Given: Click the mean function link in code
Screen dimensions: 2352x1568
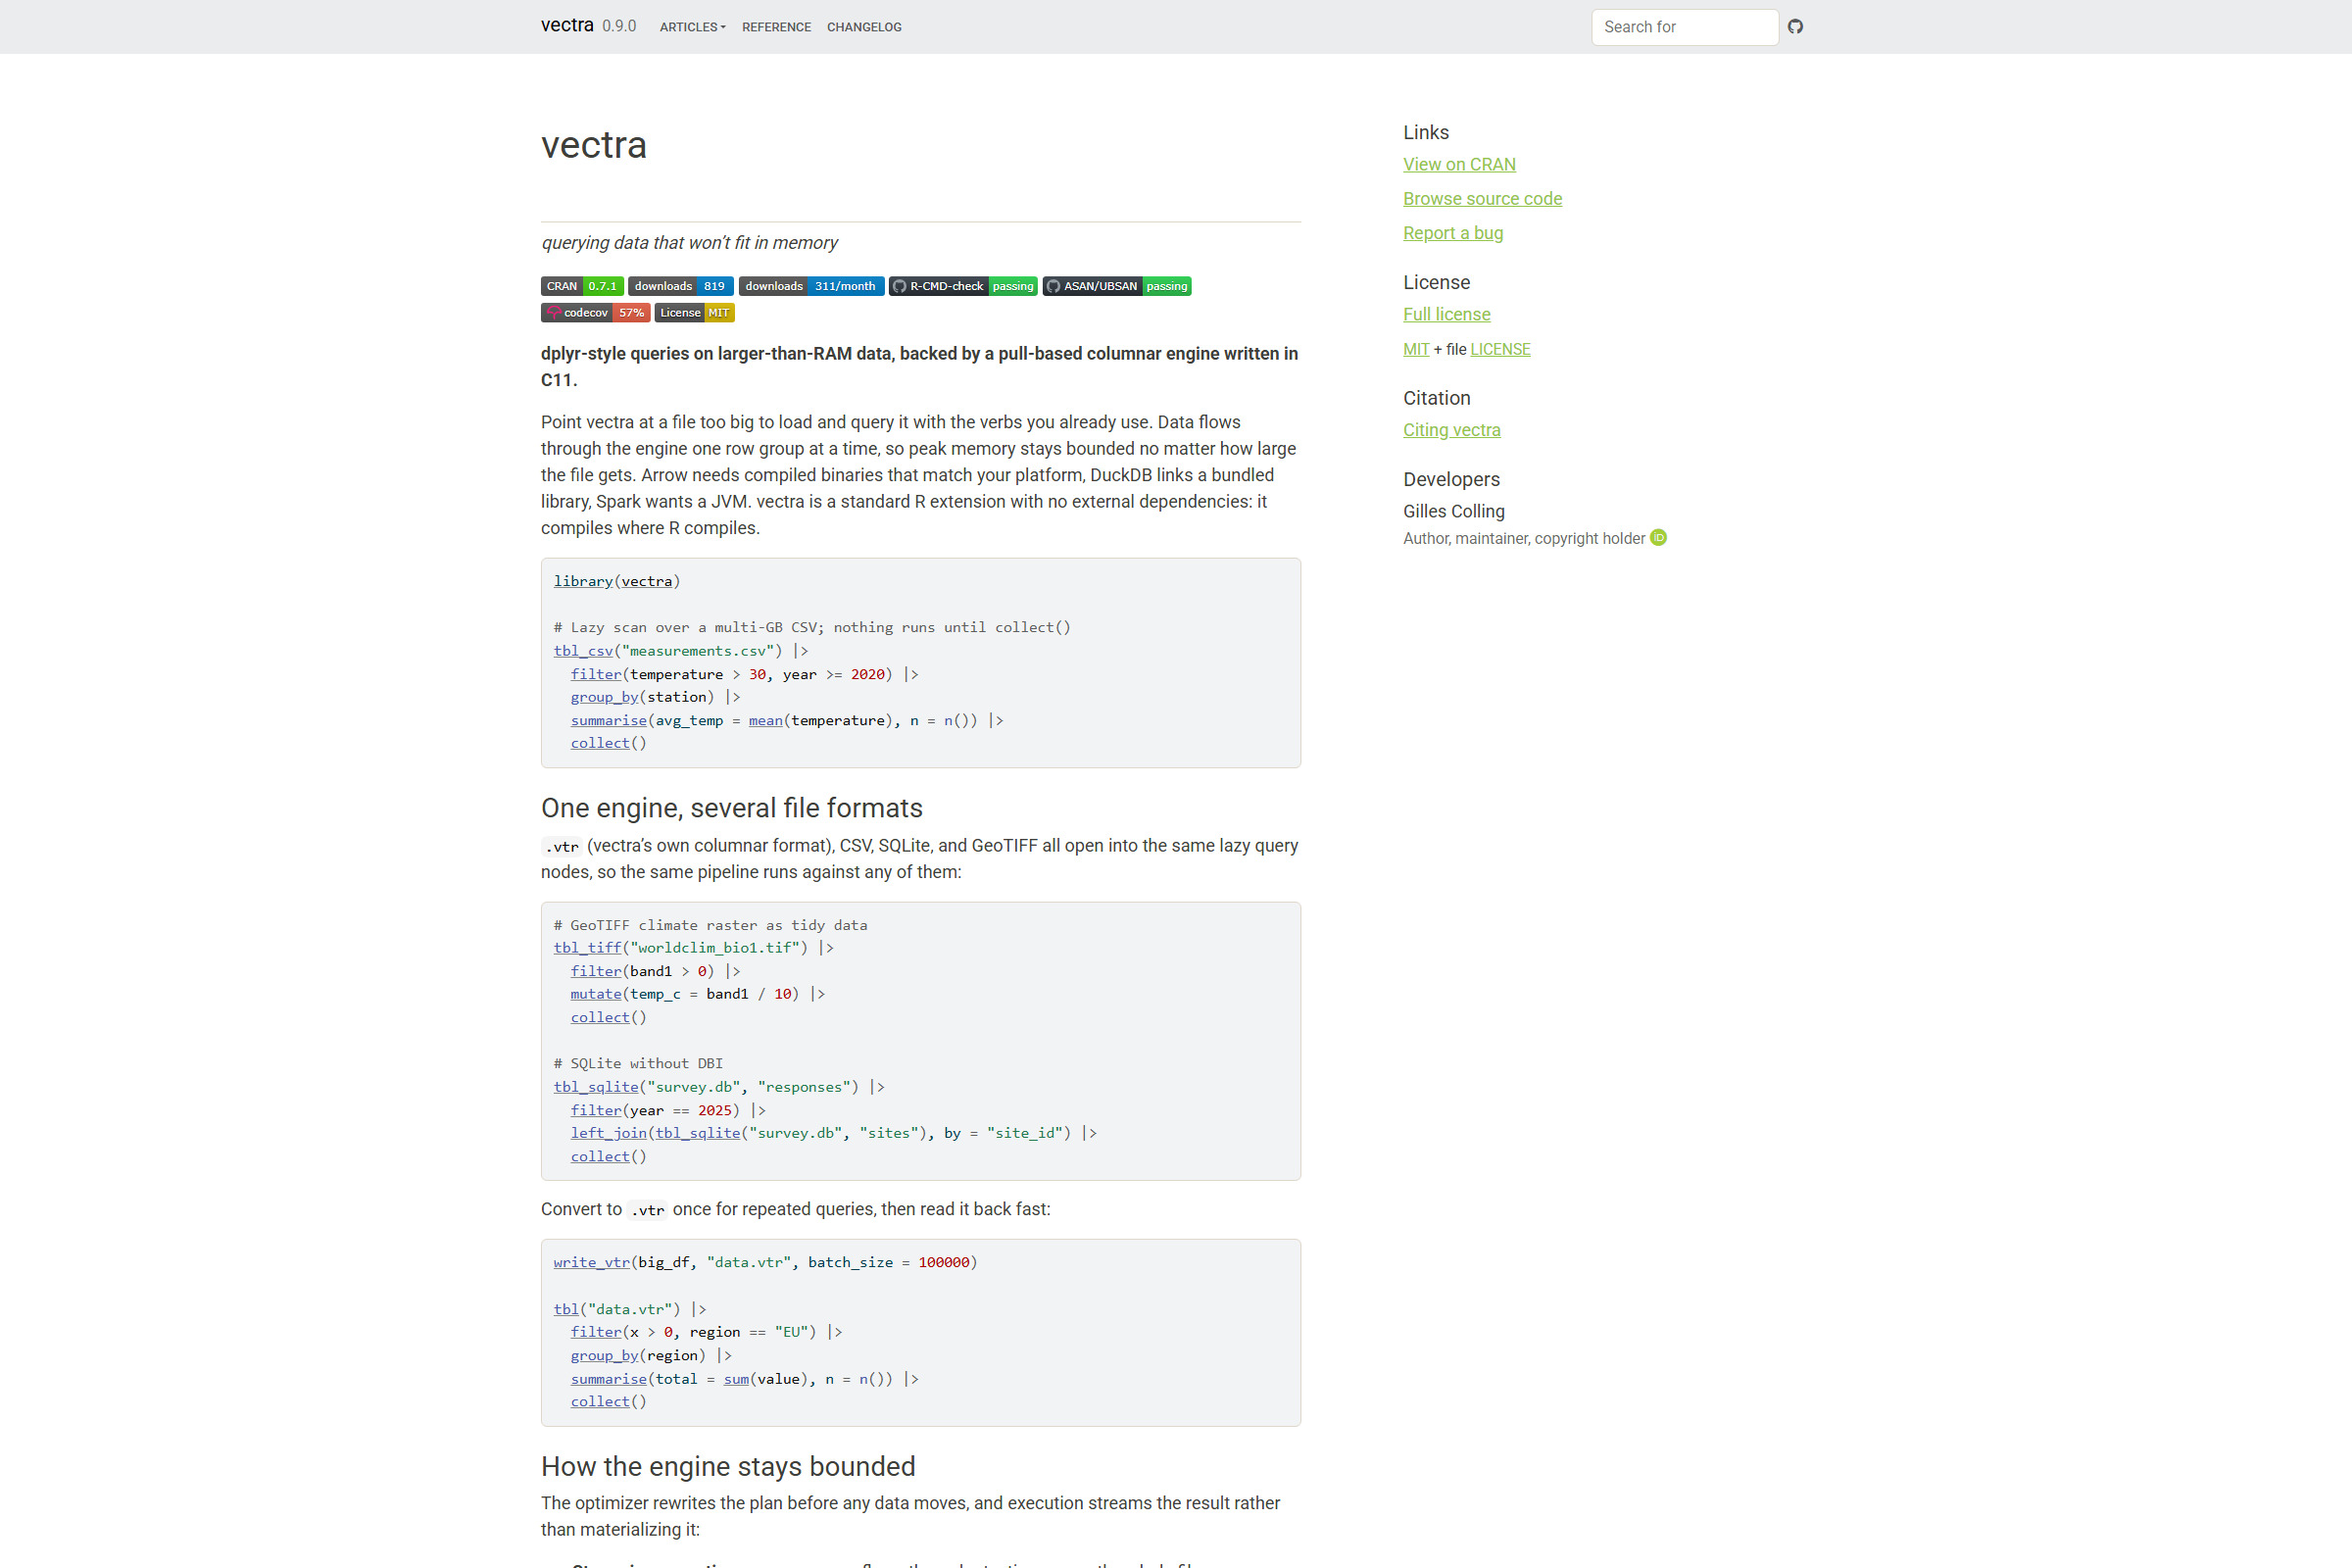Looking at the screenshot, I should pos(766,720).
